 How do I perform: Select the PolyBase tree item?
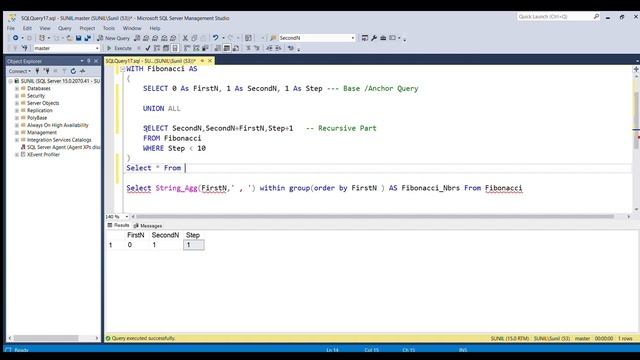click(x=37, y=118)
